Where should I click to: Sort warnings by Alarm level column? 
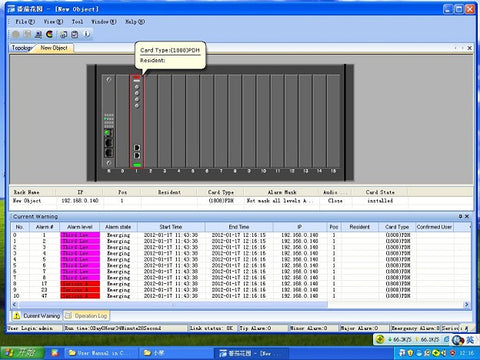[80, 227]
